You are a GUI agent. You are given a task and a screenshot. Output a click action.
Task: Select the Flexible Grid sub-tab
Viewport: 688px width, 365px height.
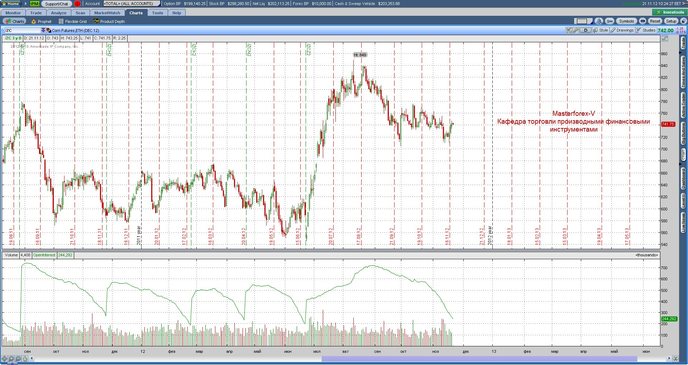click(x=72, y=21)
